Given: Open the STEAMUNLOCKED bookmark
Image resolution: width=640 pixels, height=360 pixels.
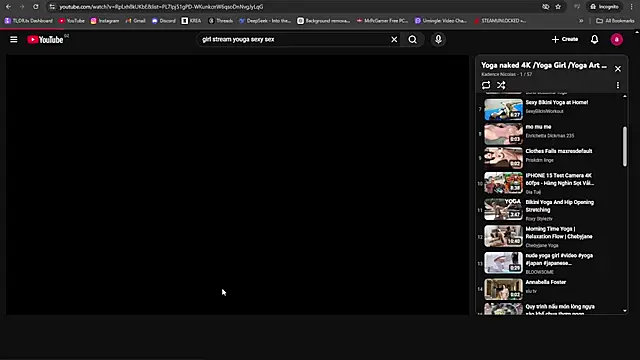Looking at the screenshot, I should (500, 21).
